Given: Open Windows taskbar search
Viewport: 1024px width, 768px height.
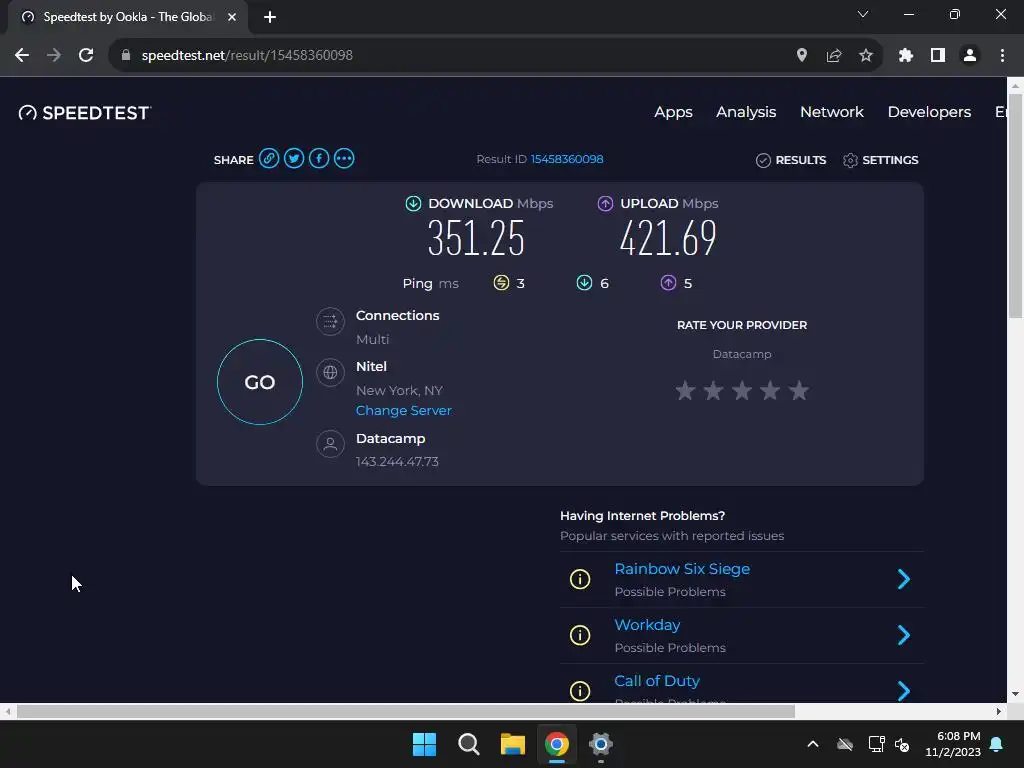Looking at the screenshot, I should (x=469, y=744).
